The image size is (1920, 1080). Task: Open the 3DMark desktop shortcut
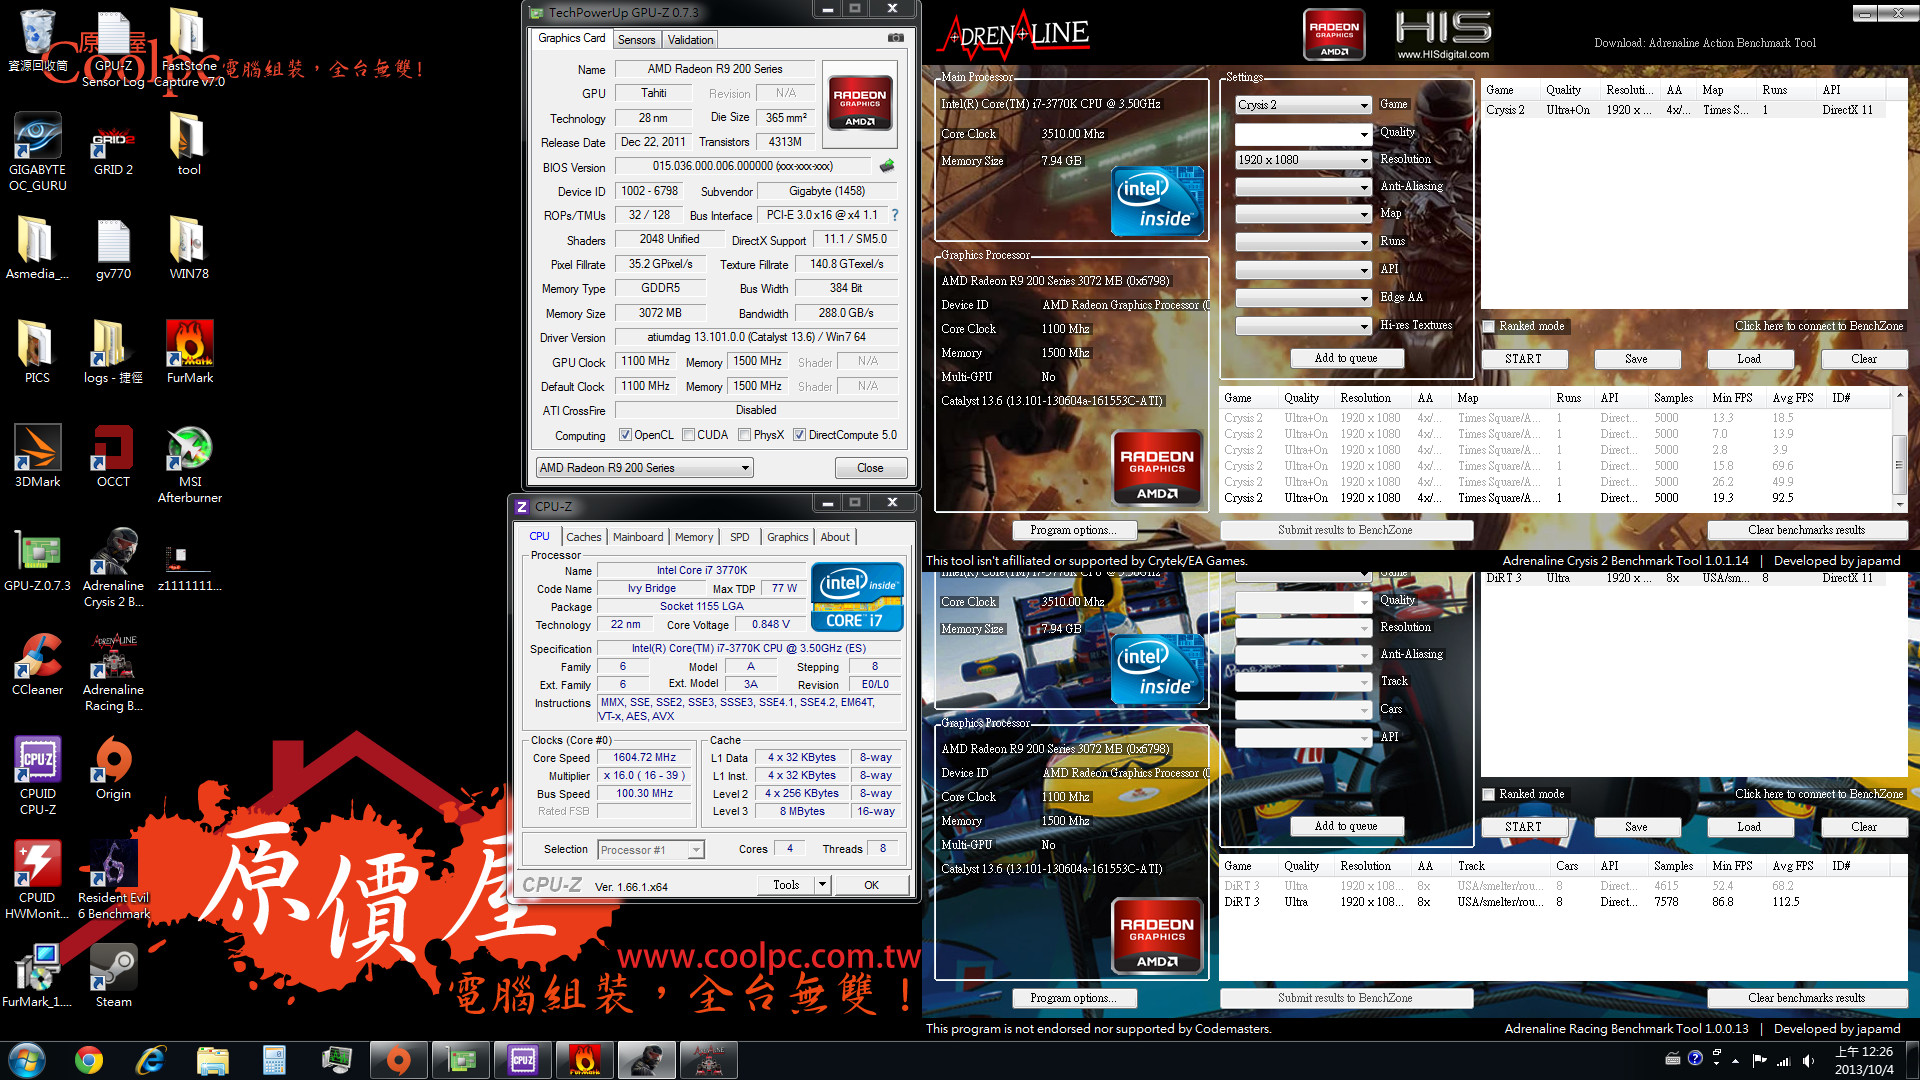[38, 456]
